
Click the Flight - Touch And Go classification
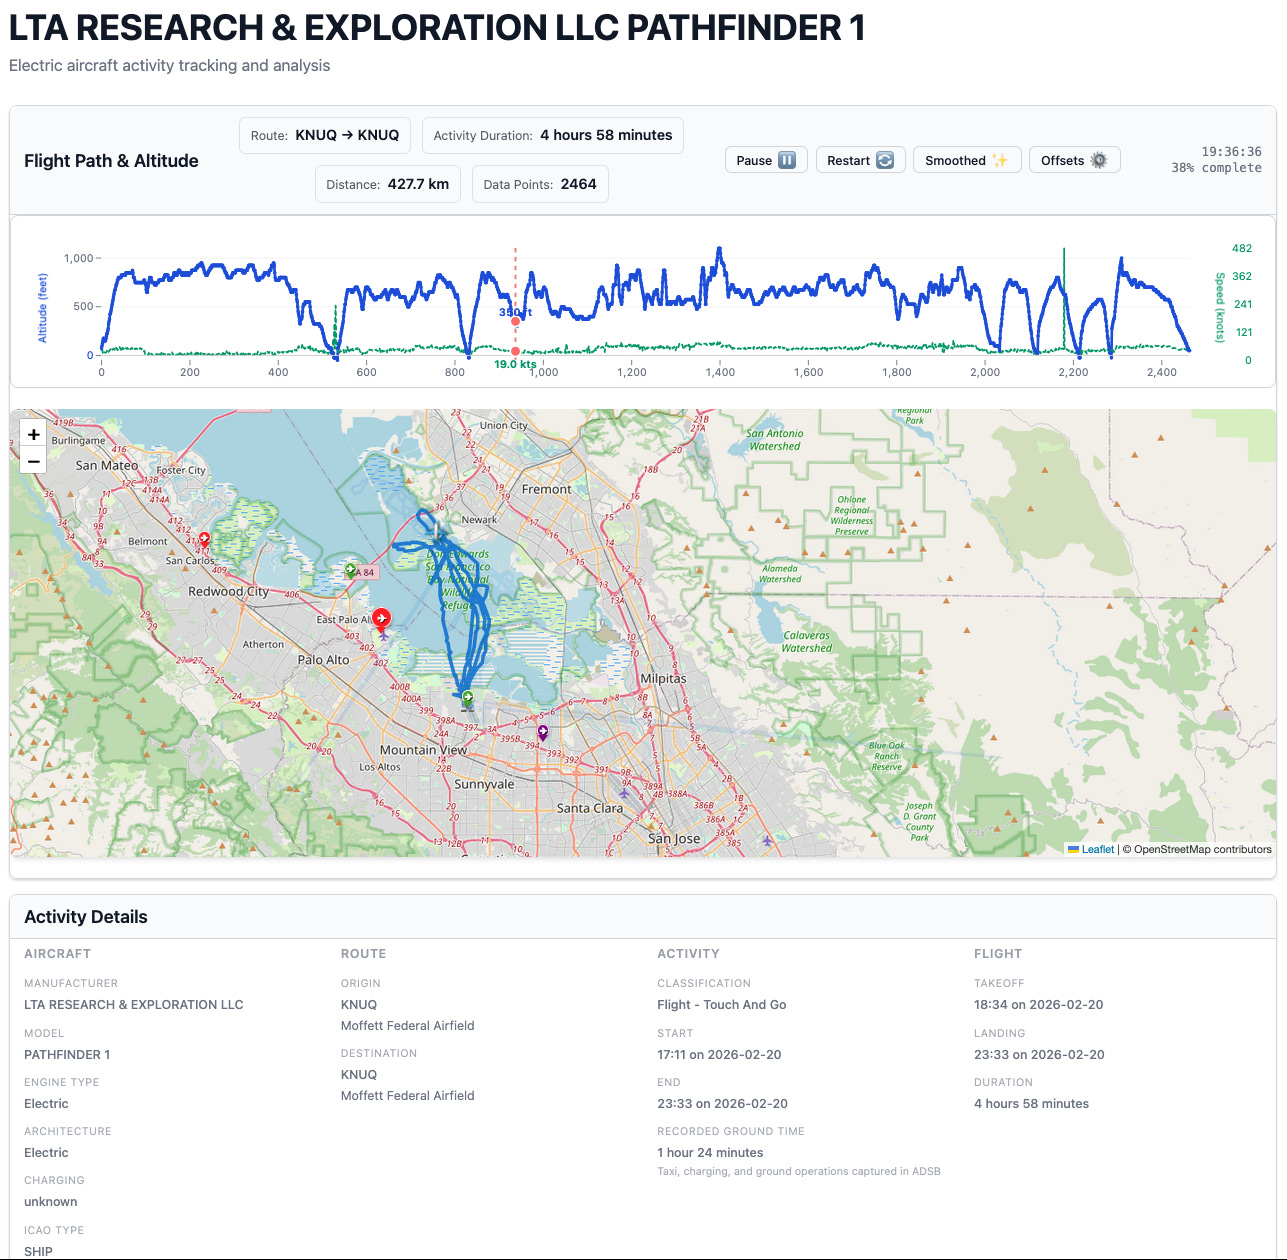click(x=722, y=1005)
